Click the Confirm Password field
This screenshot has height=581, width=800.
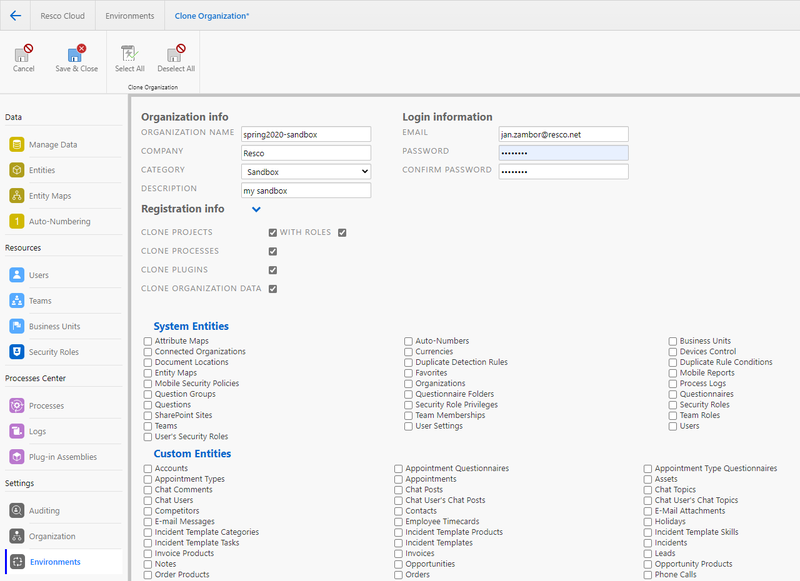[x=563, y=171]
